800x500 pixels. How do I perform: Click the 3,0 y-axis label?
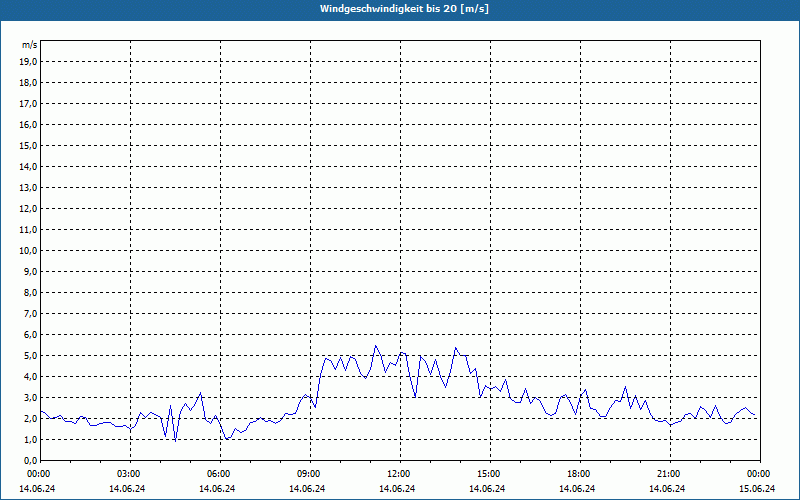click(x=30, y=397)
